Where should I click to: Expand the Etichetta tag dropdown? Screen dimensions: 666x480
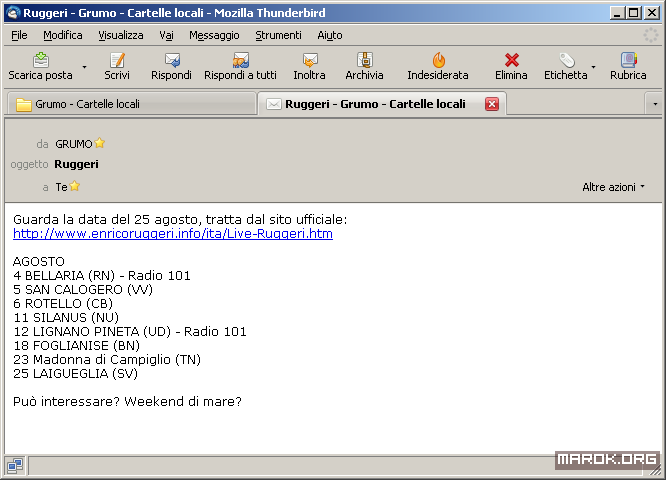click(x=593, y=68)
